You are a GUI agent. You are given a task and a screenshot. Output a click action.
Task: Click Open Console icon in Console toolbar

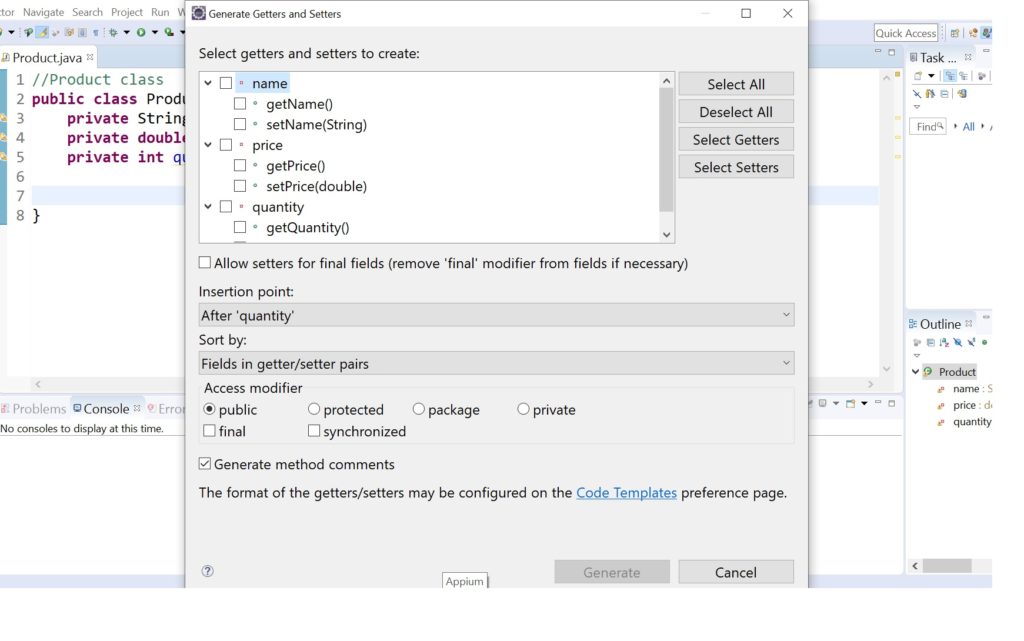point(850,403)
